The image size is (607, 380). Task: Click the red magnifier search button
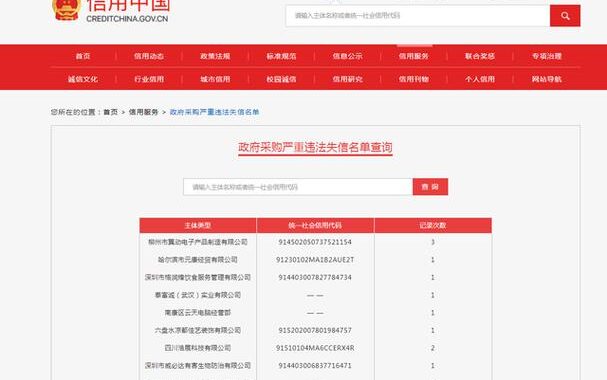click(x=565, y=16)
